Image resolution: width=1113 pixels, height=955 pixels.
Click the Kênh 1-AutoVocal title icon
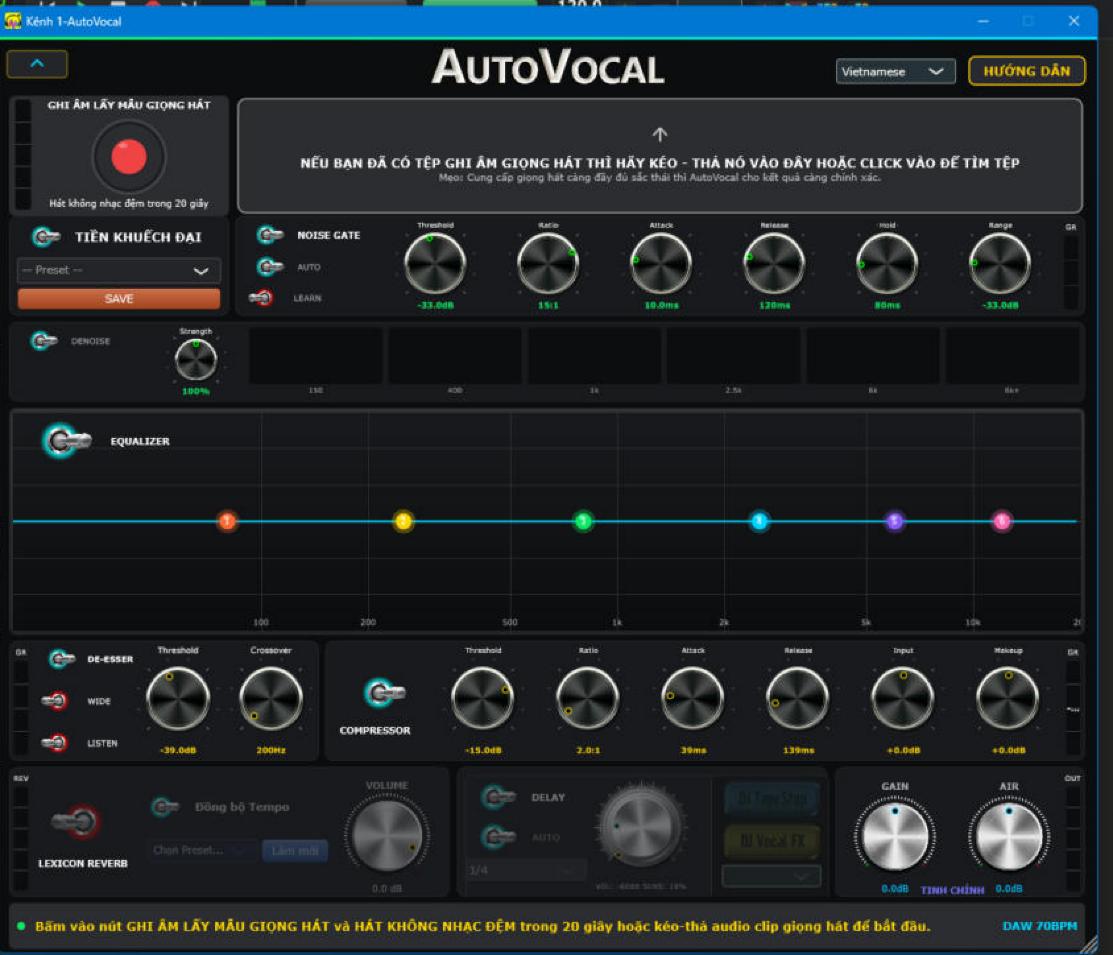click(x=13, y=21)
